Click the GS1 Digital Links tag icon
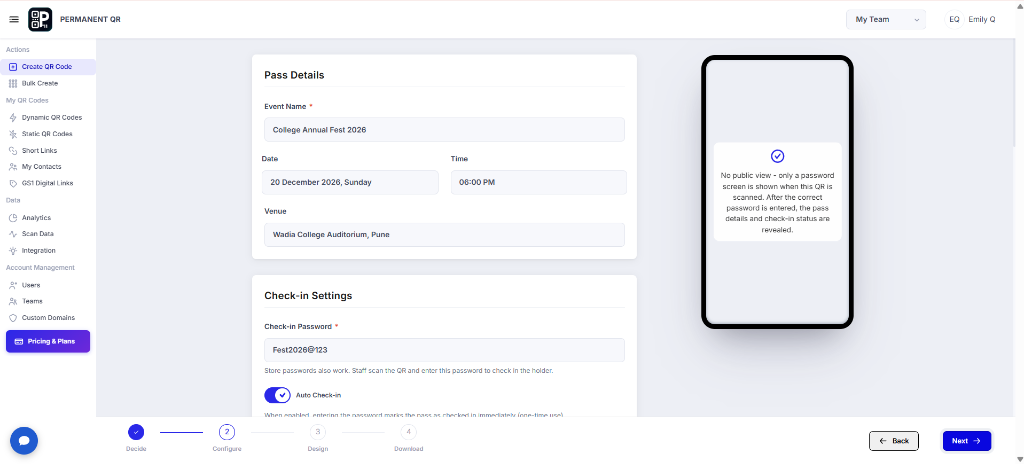The image size is (1024, 464). point(13,184)
